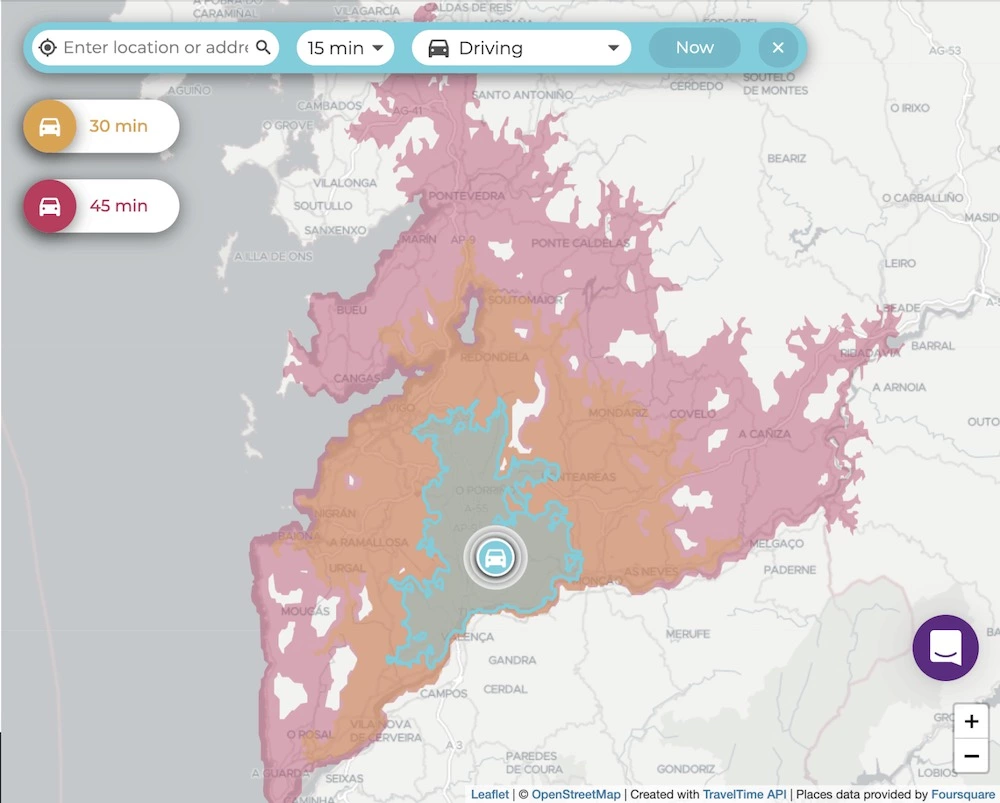Viewport: 1000px width, 803px height.
Task: Open the OpenStreetMap attribution link
Action: coord(575,795)
